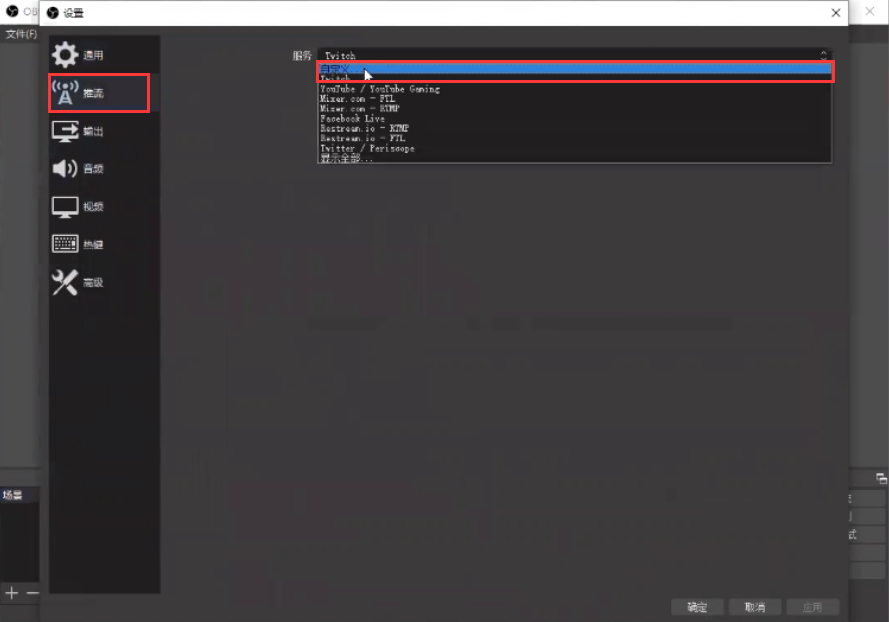Collapse the 服务 service dropdown showing Twitch
The height and width of the screenshot is (622, 889).
pyautogui.click(x=574, y=56)
